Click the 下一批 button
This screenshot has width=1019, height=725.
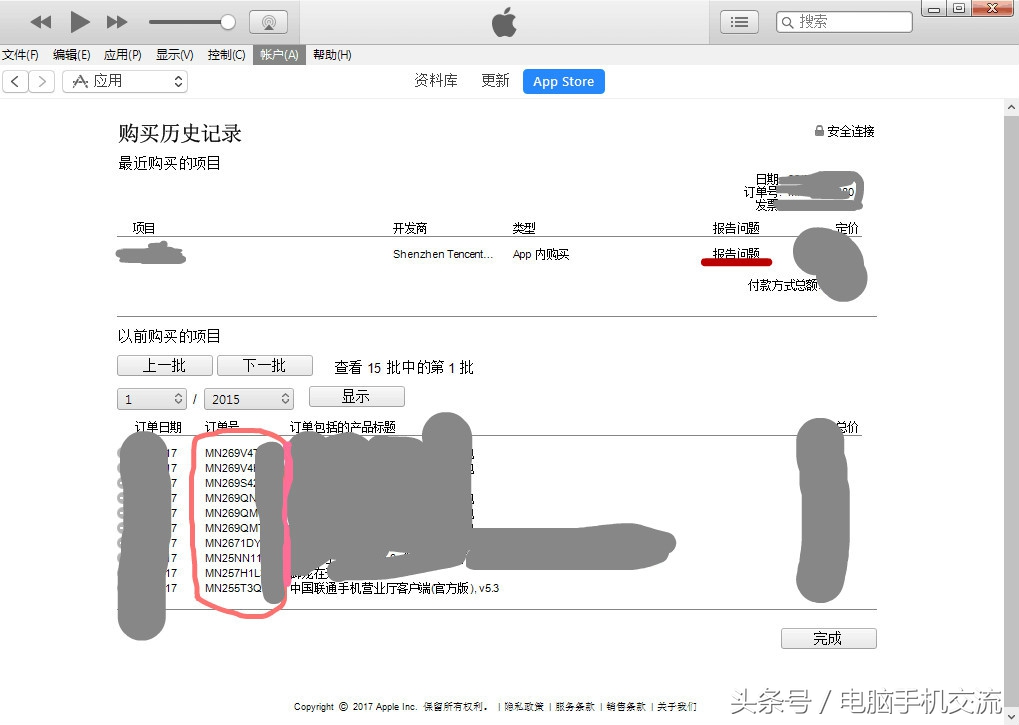pos(263,365)
